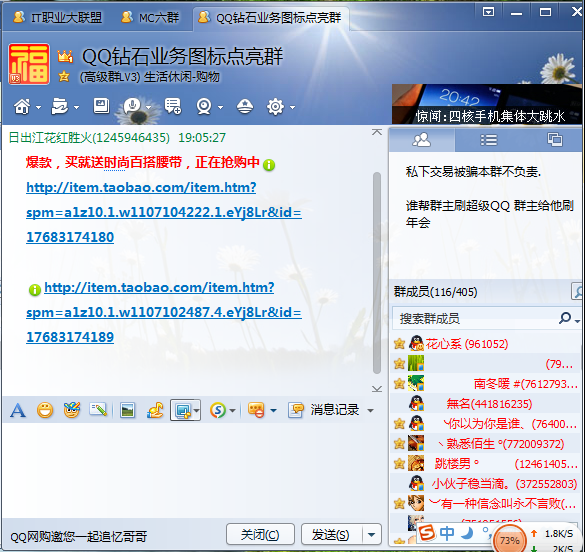Expand the screenshot tool dropdown arrow

196,411
